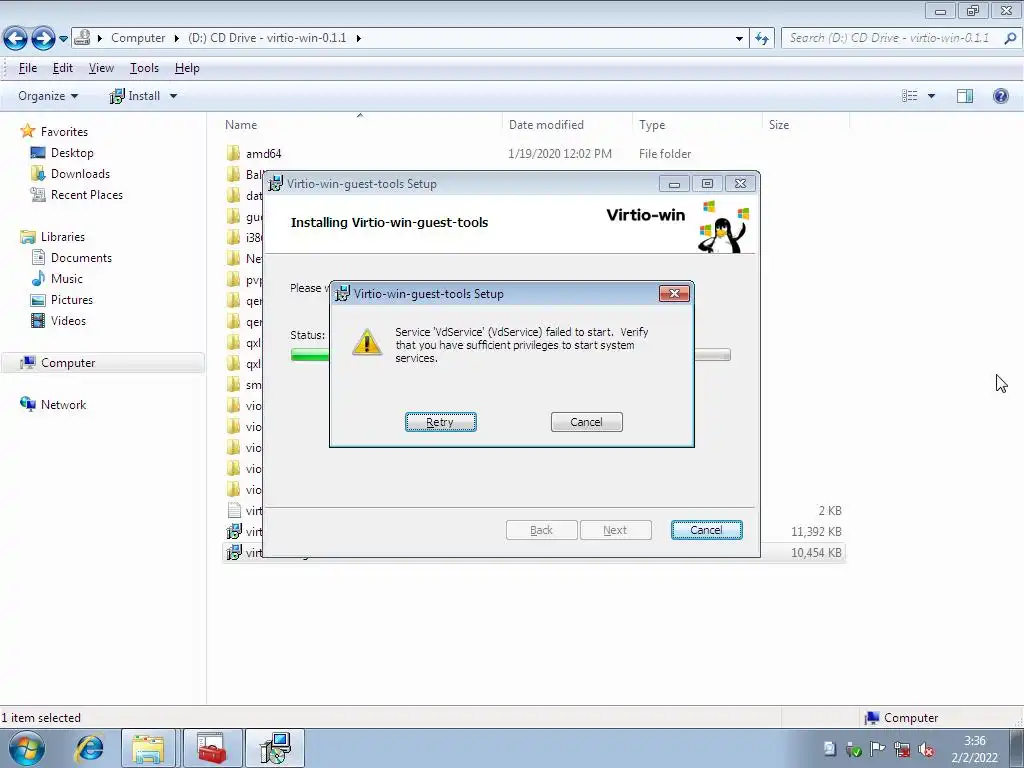Sort by Date modified column header
The width and height of the screenshot is (1024, 768).
546,125
